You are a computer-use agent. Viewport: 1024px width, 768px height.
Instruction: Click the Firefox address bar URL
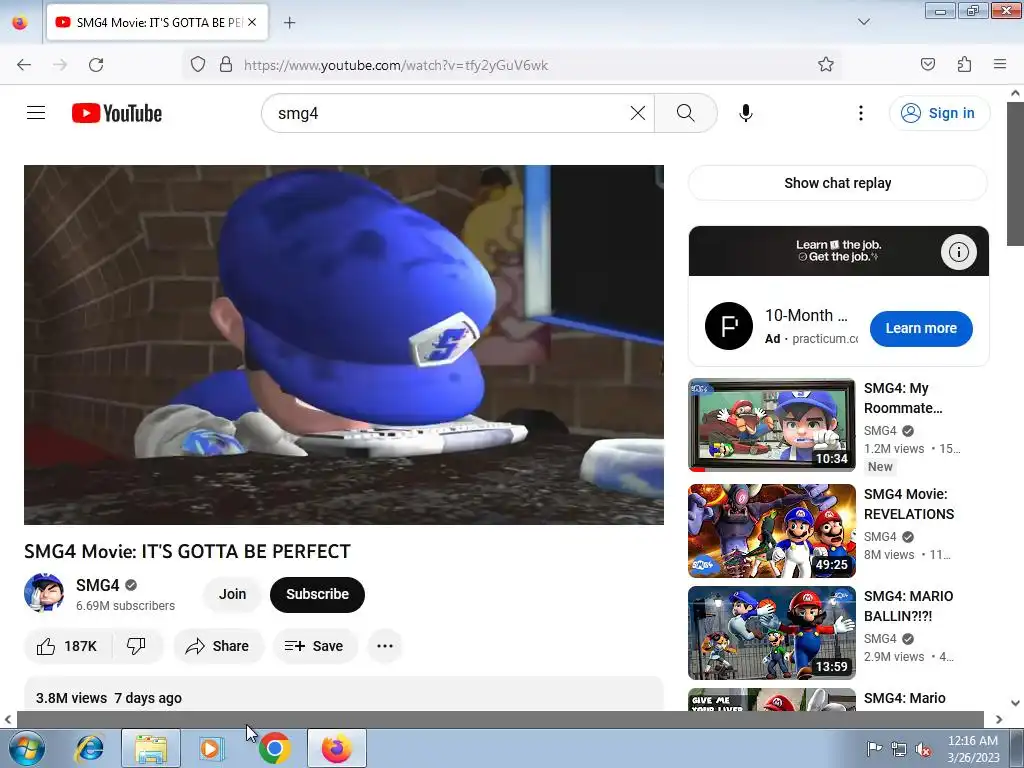coord(396,65)
